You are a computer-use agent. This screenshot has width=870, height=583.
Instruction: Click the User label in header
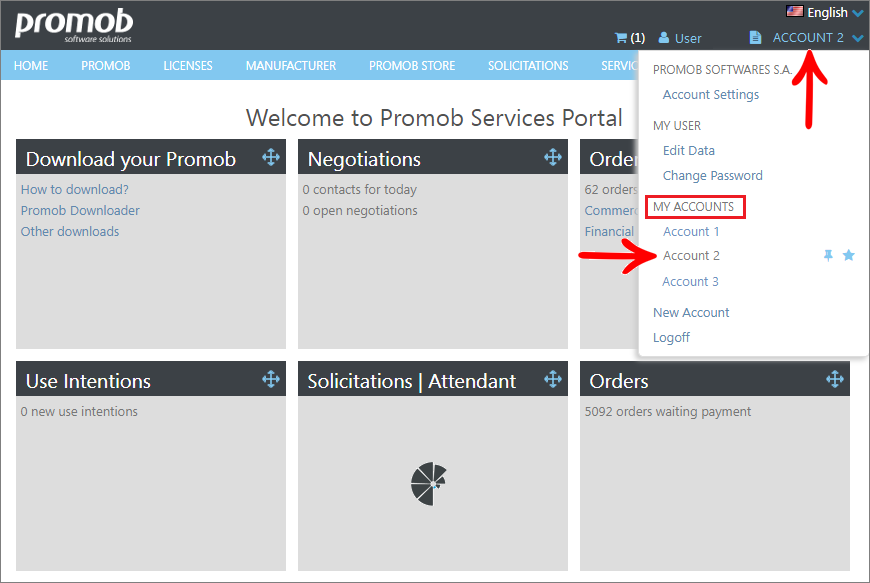click(688, 38)
